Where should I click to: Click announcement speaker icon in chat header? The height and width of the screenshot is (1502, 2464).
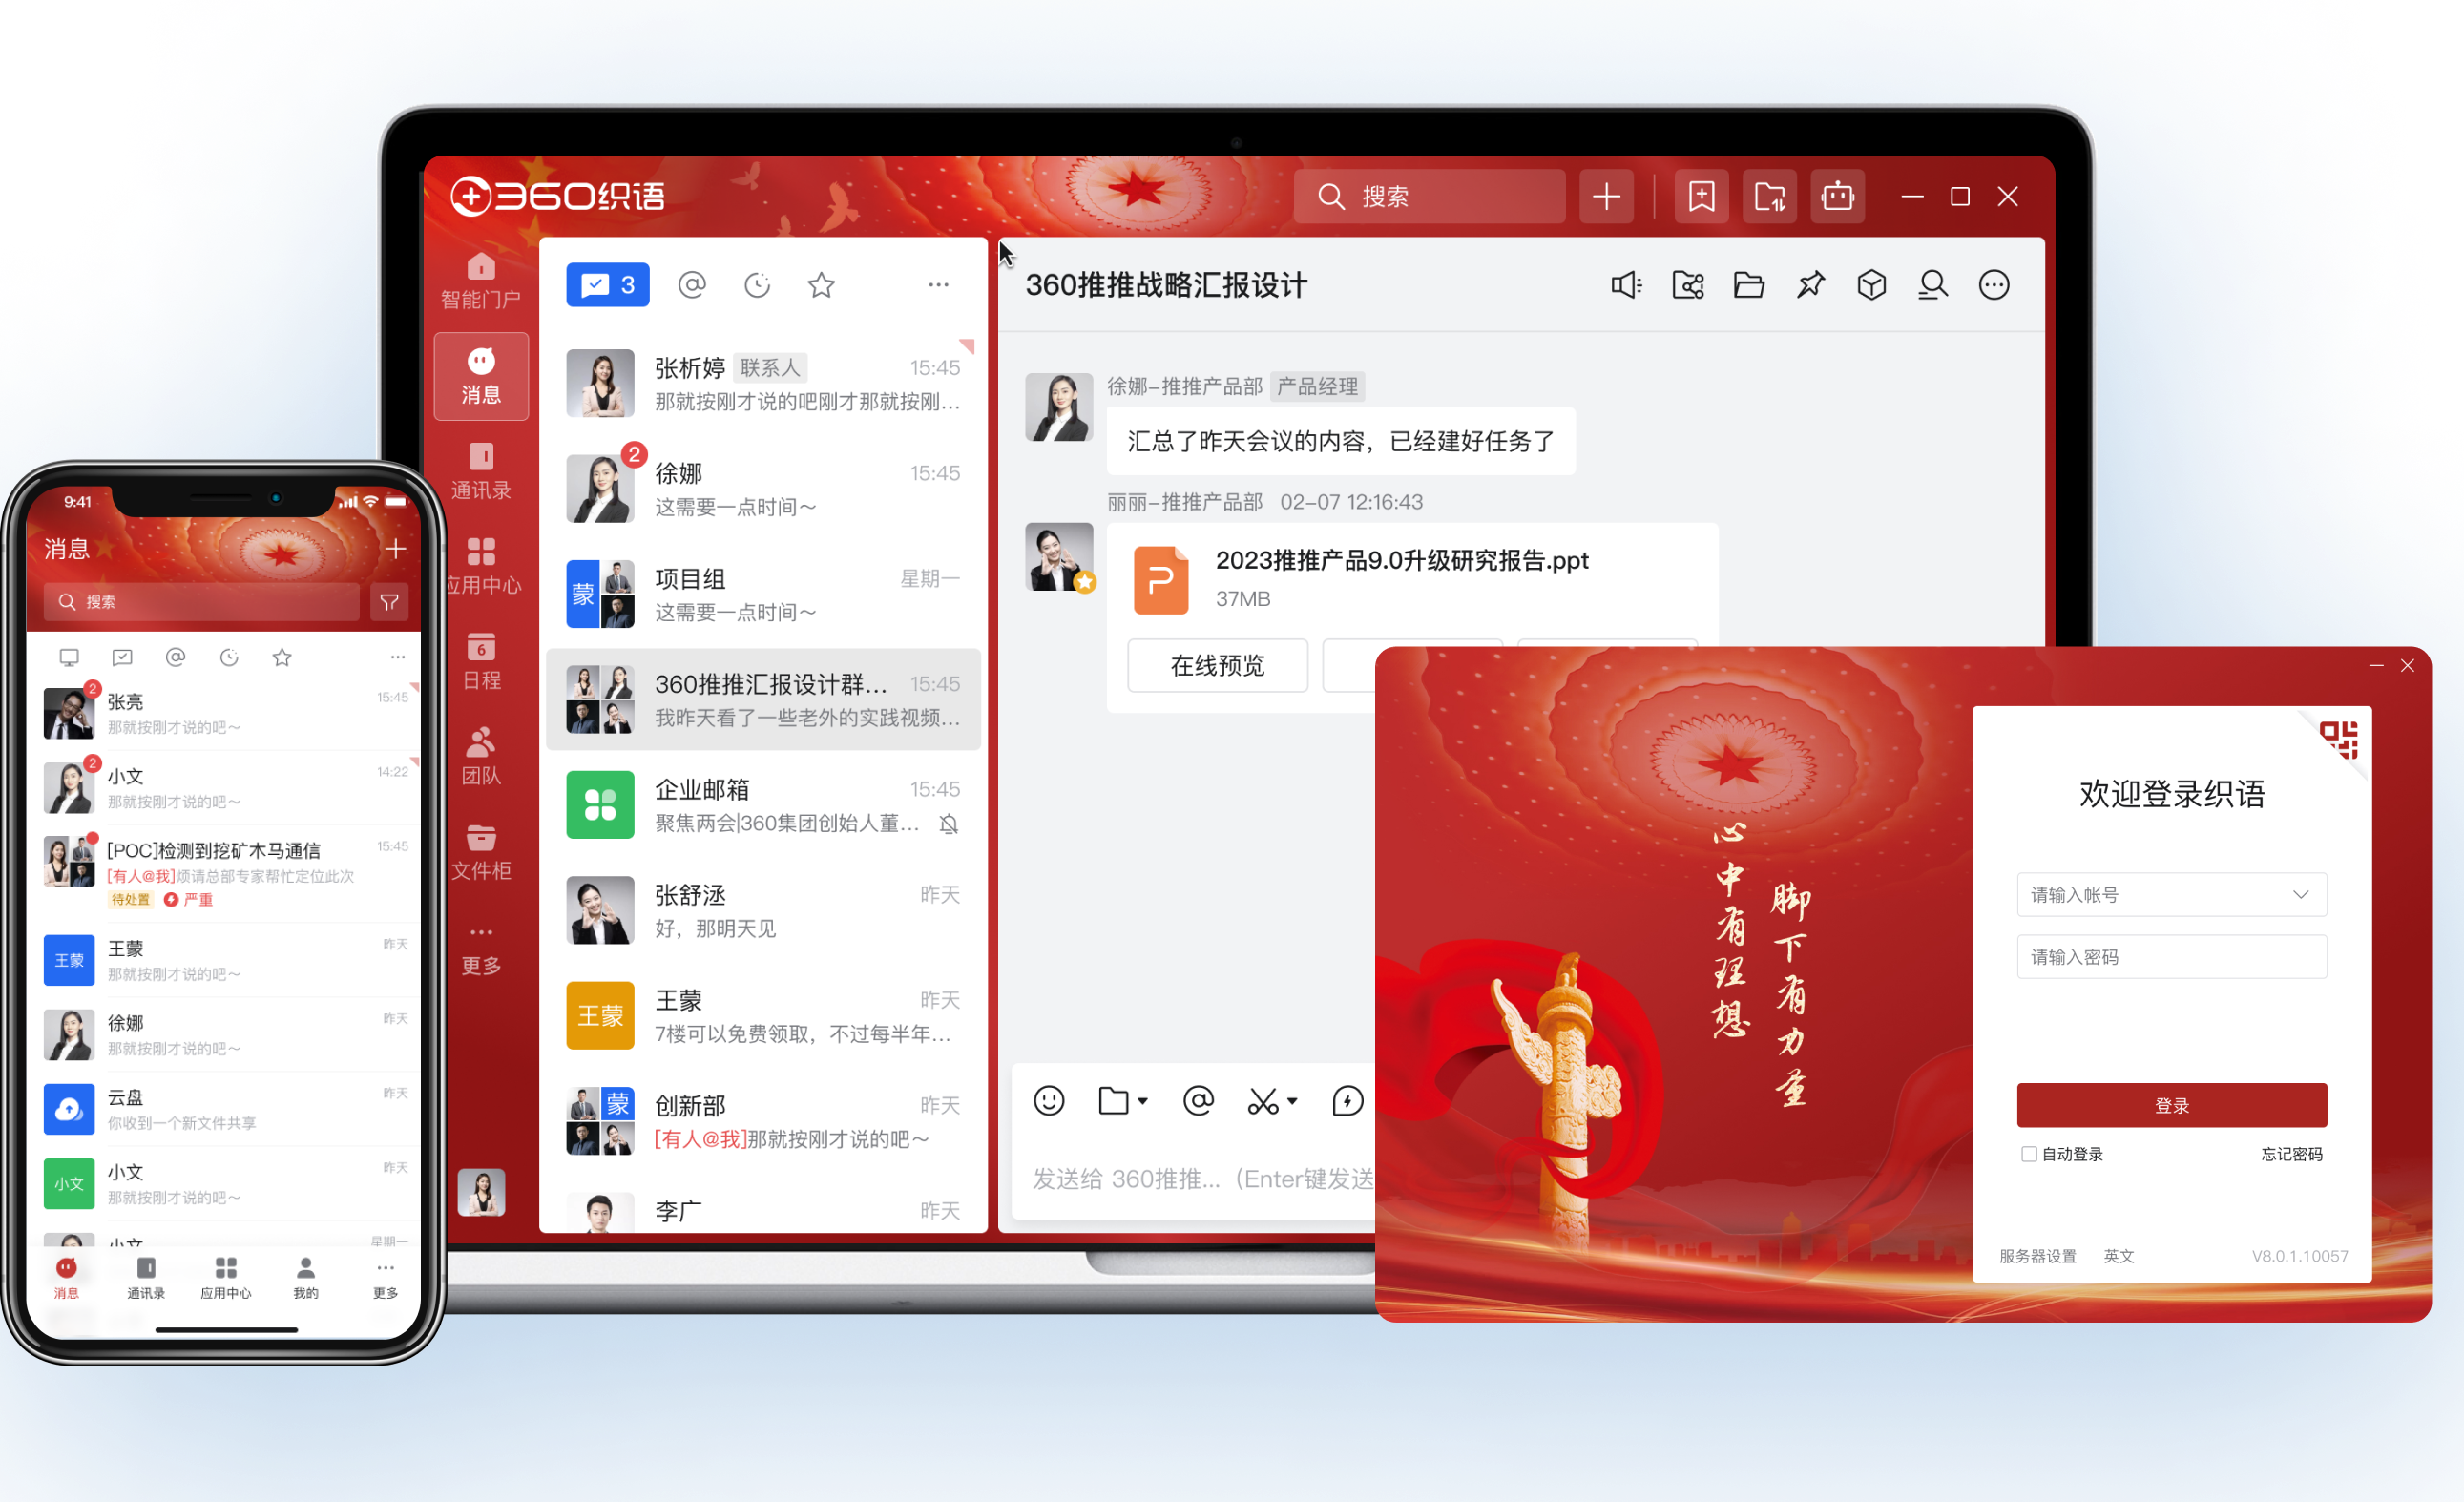[x=1627, y=285]
